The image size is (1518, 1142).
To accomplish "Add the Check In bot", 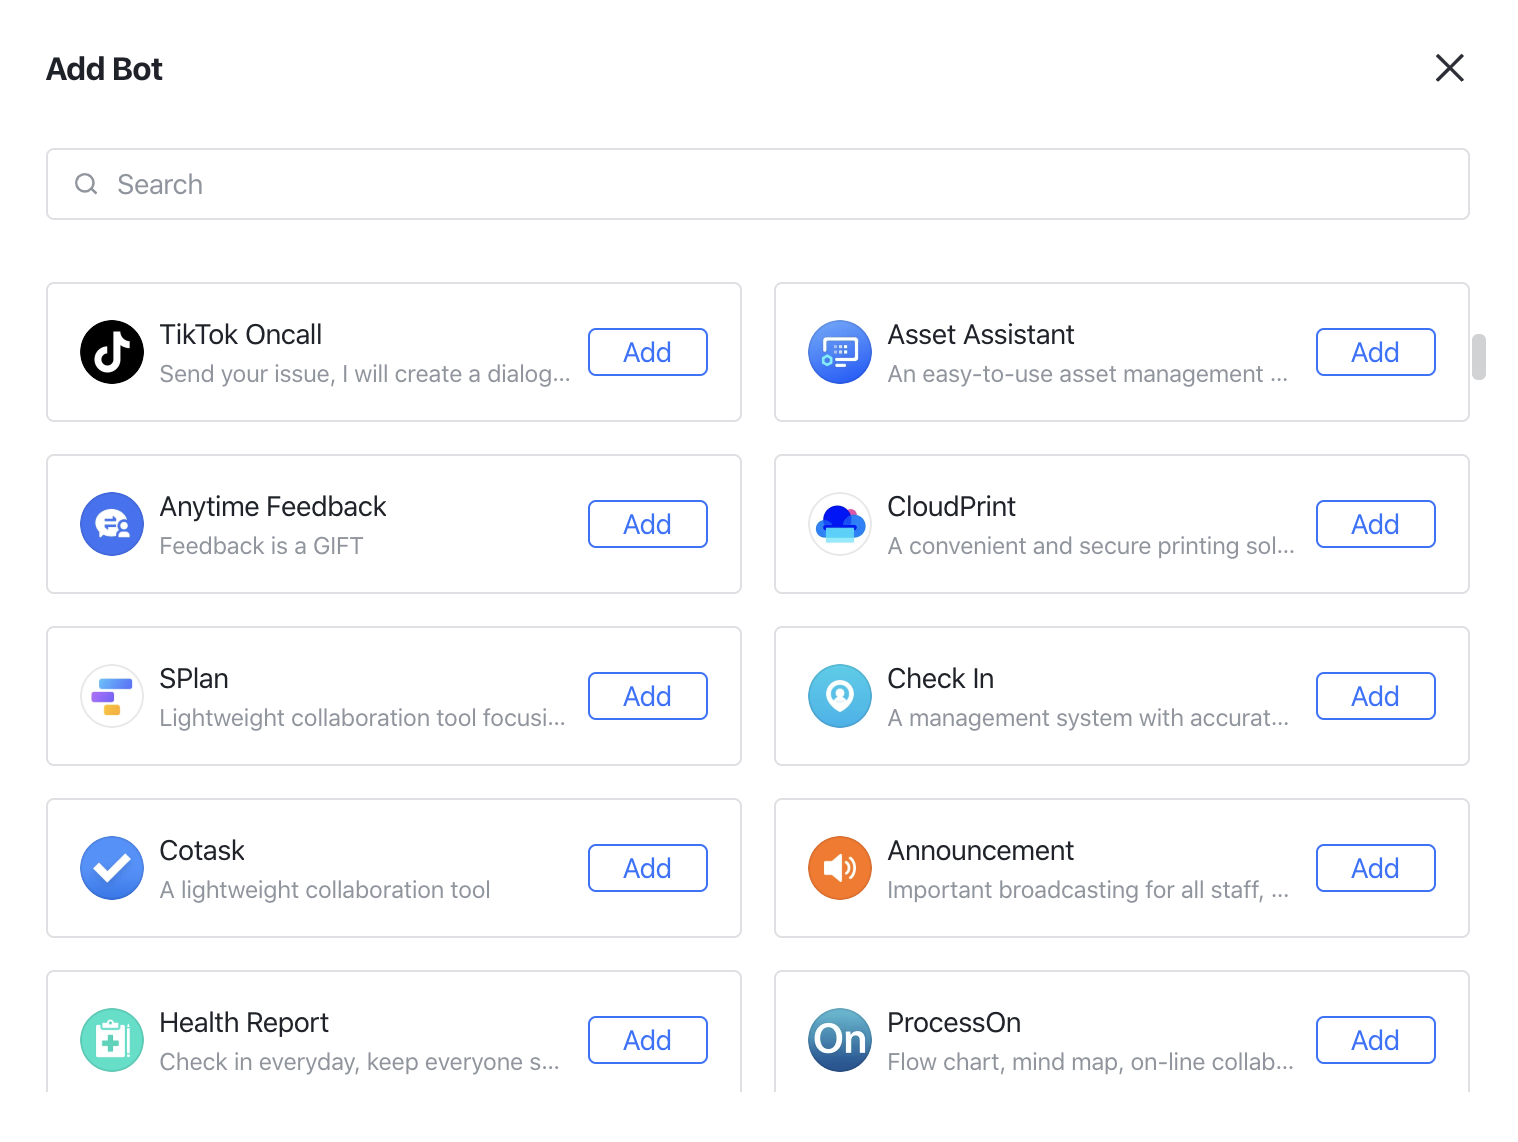I will click(x=1375, y=696).
